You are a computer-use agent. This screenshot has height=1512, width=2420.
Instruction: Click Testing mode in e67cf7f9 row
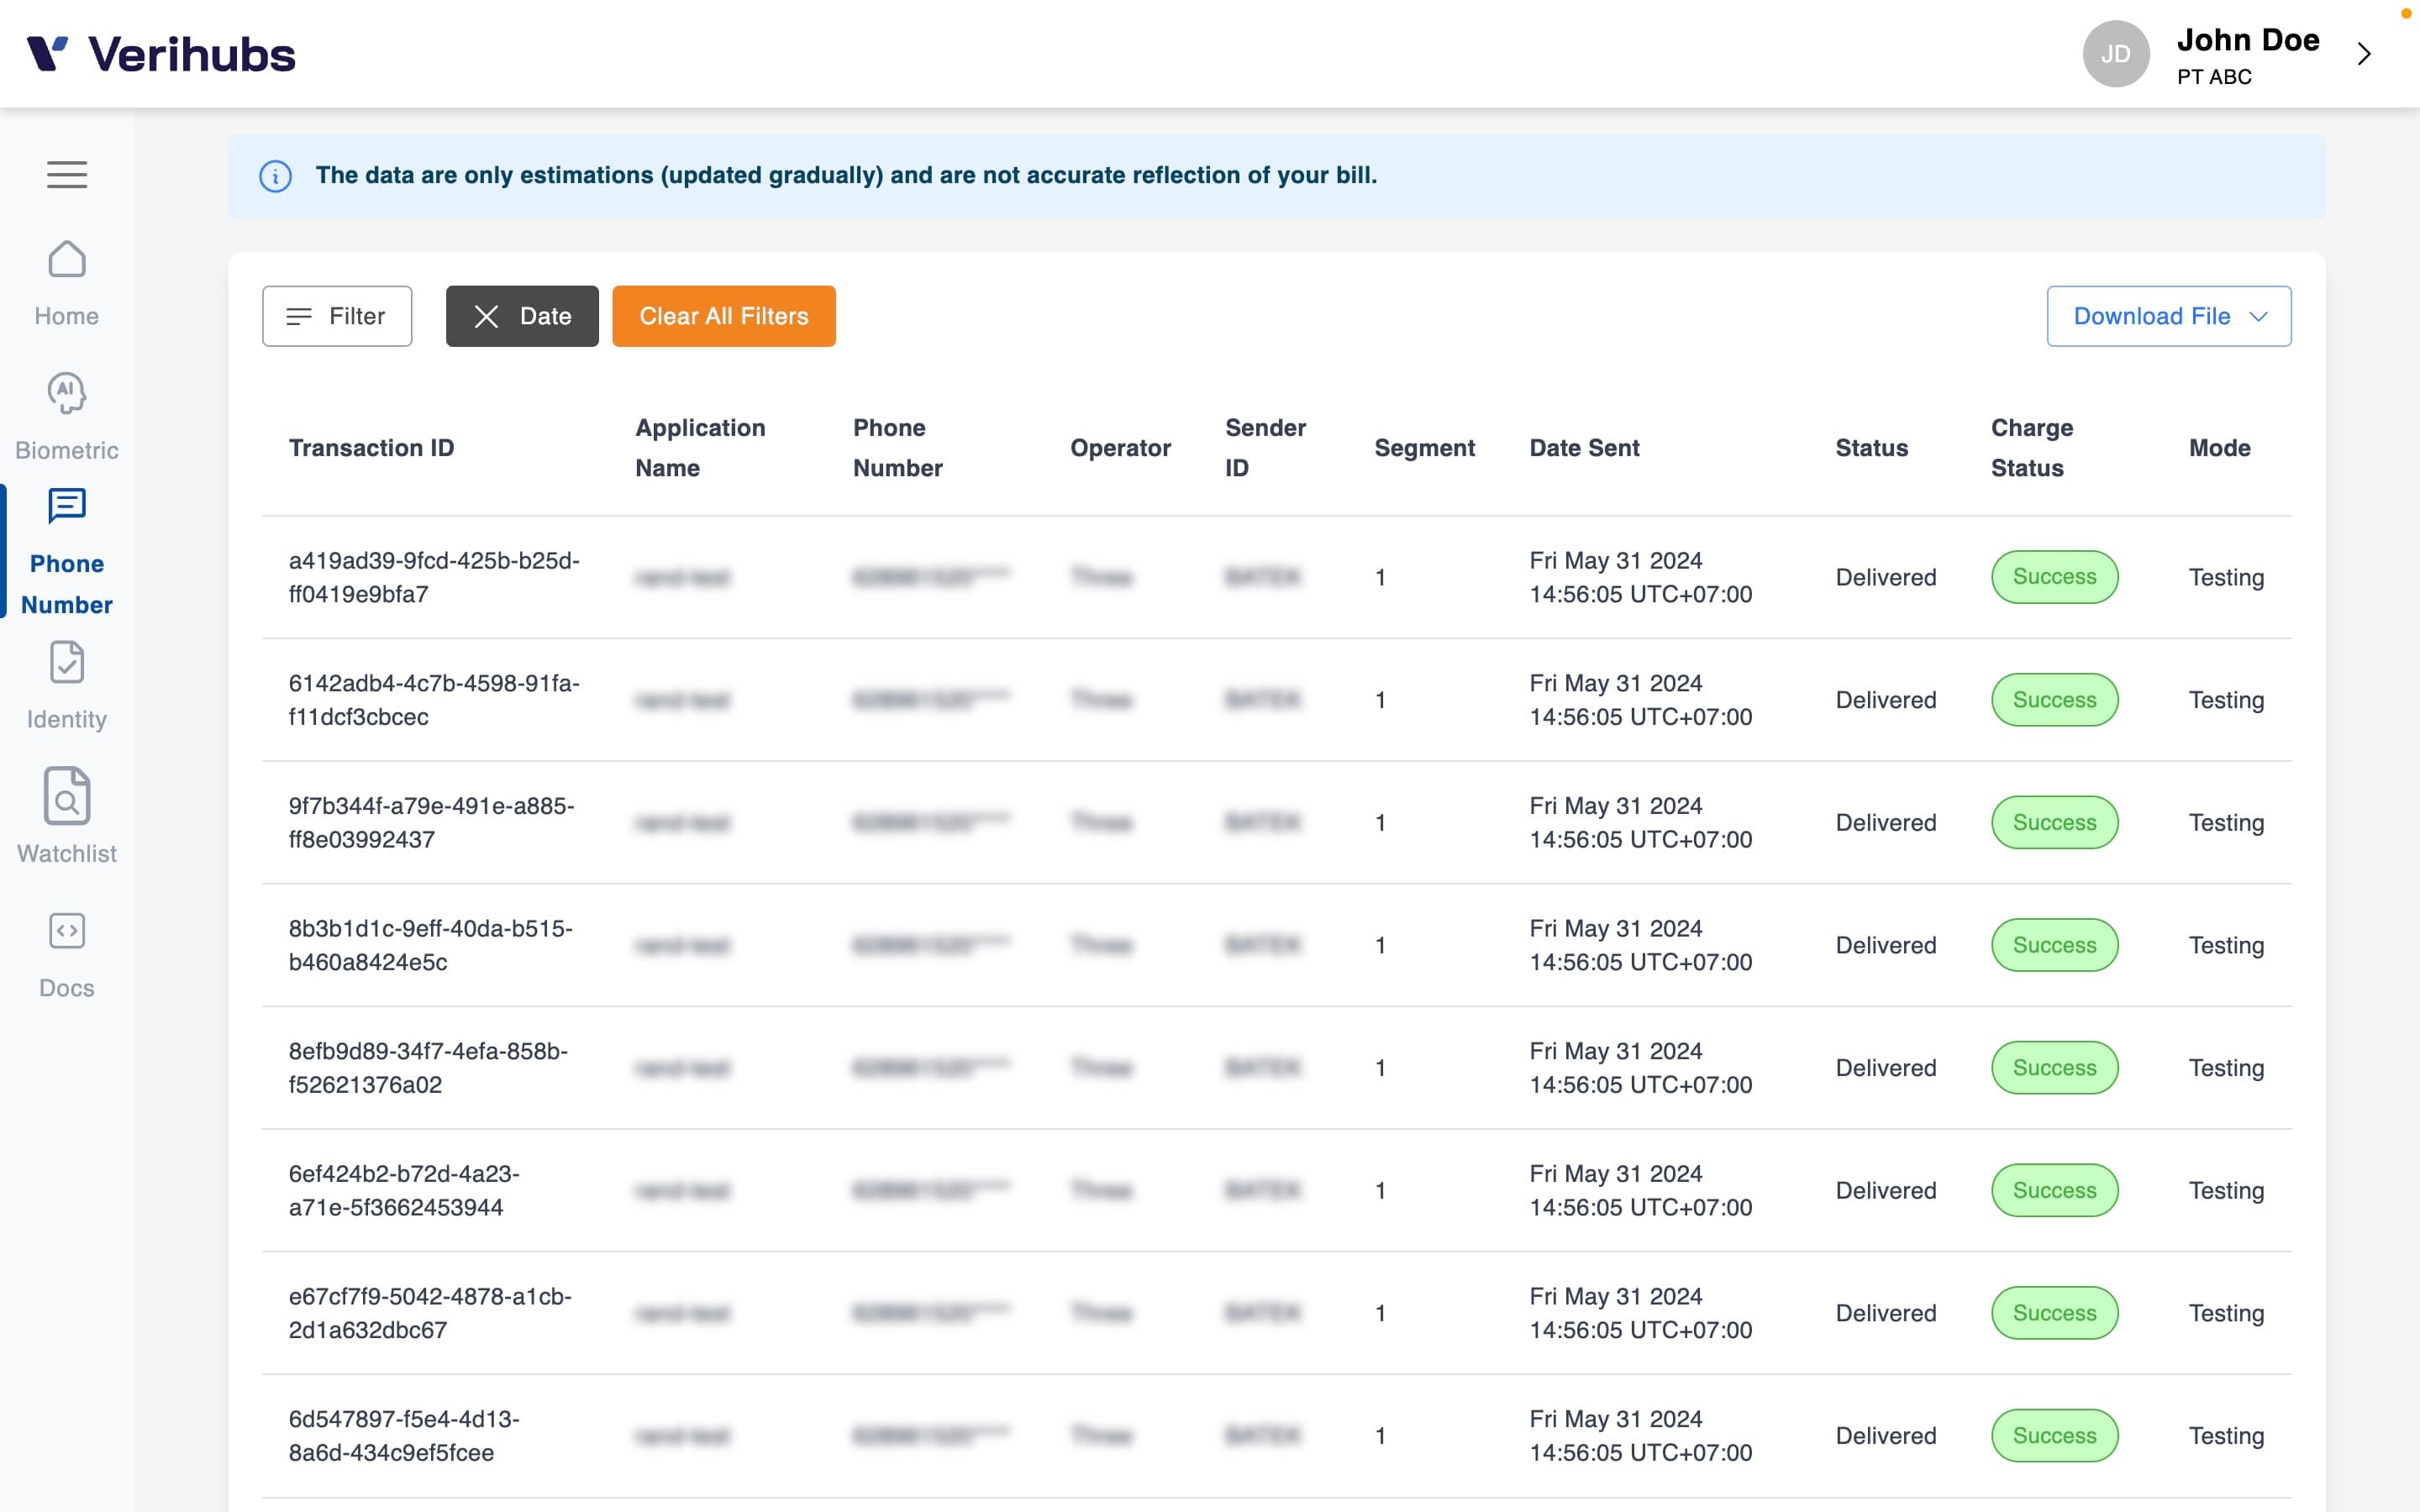[2226, 1313]
